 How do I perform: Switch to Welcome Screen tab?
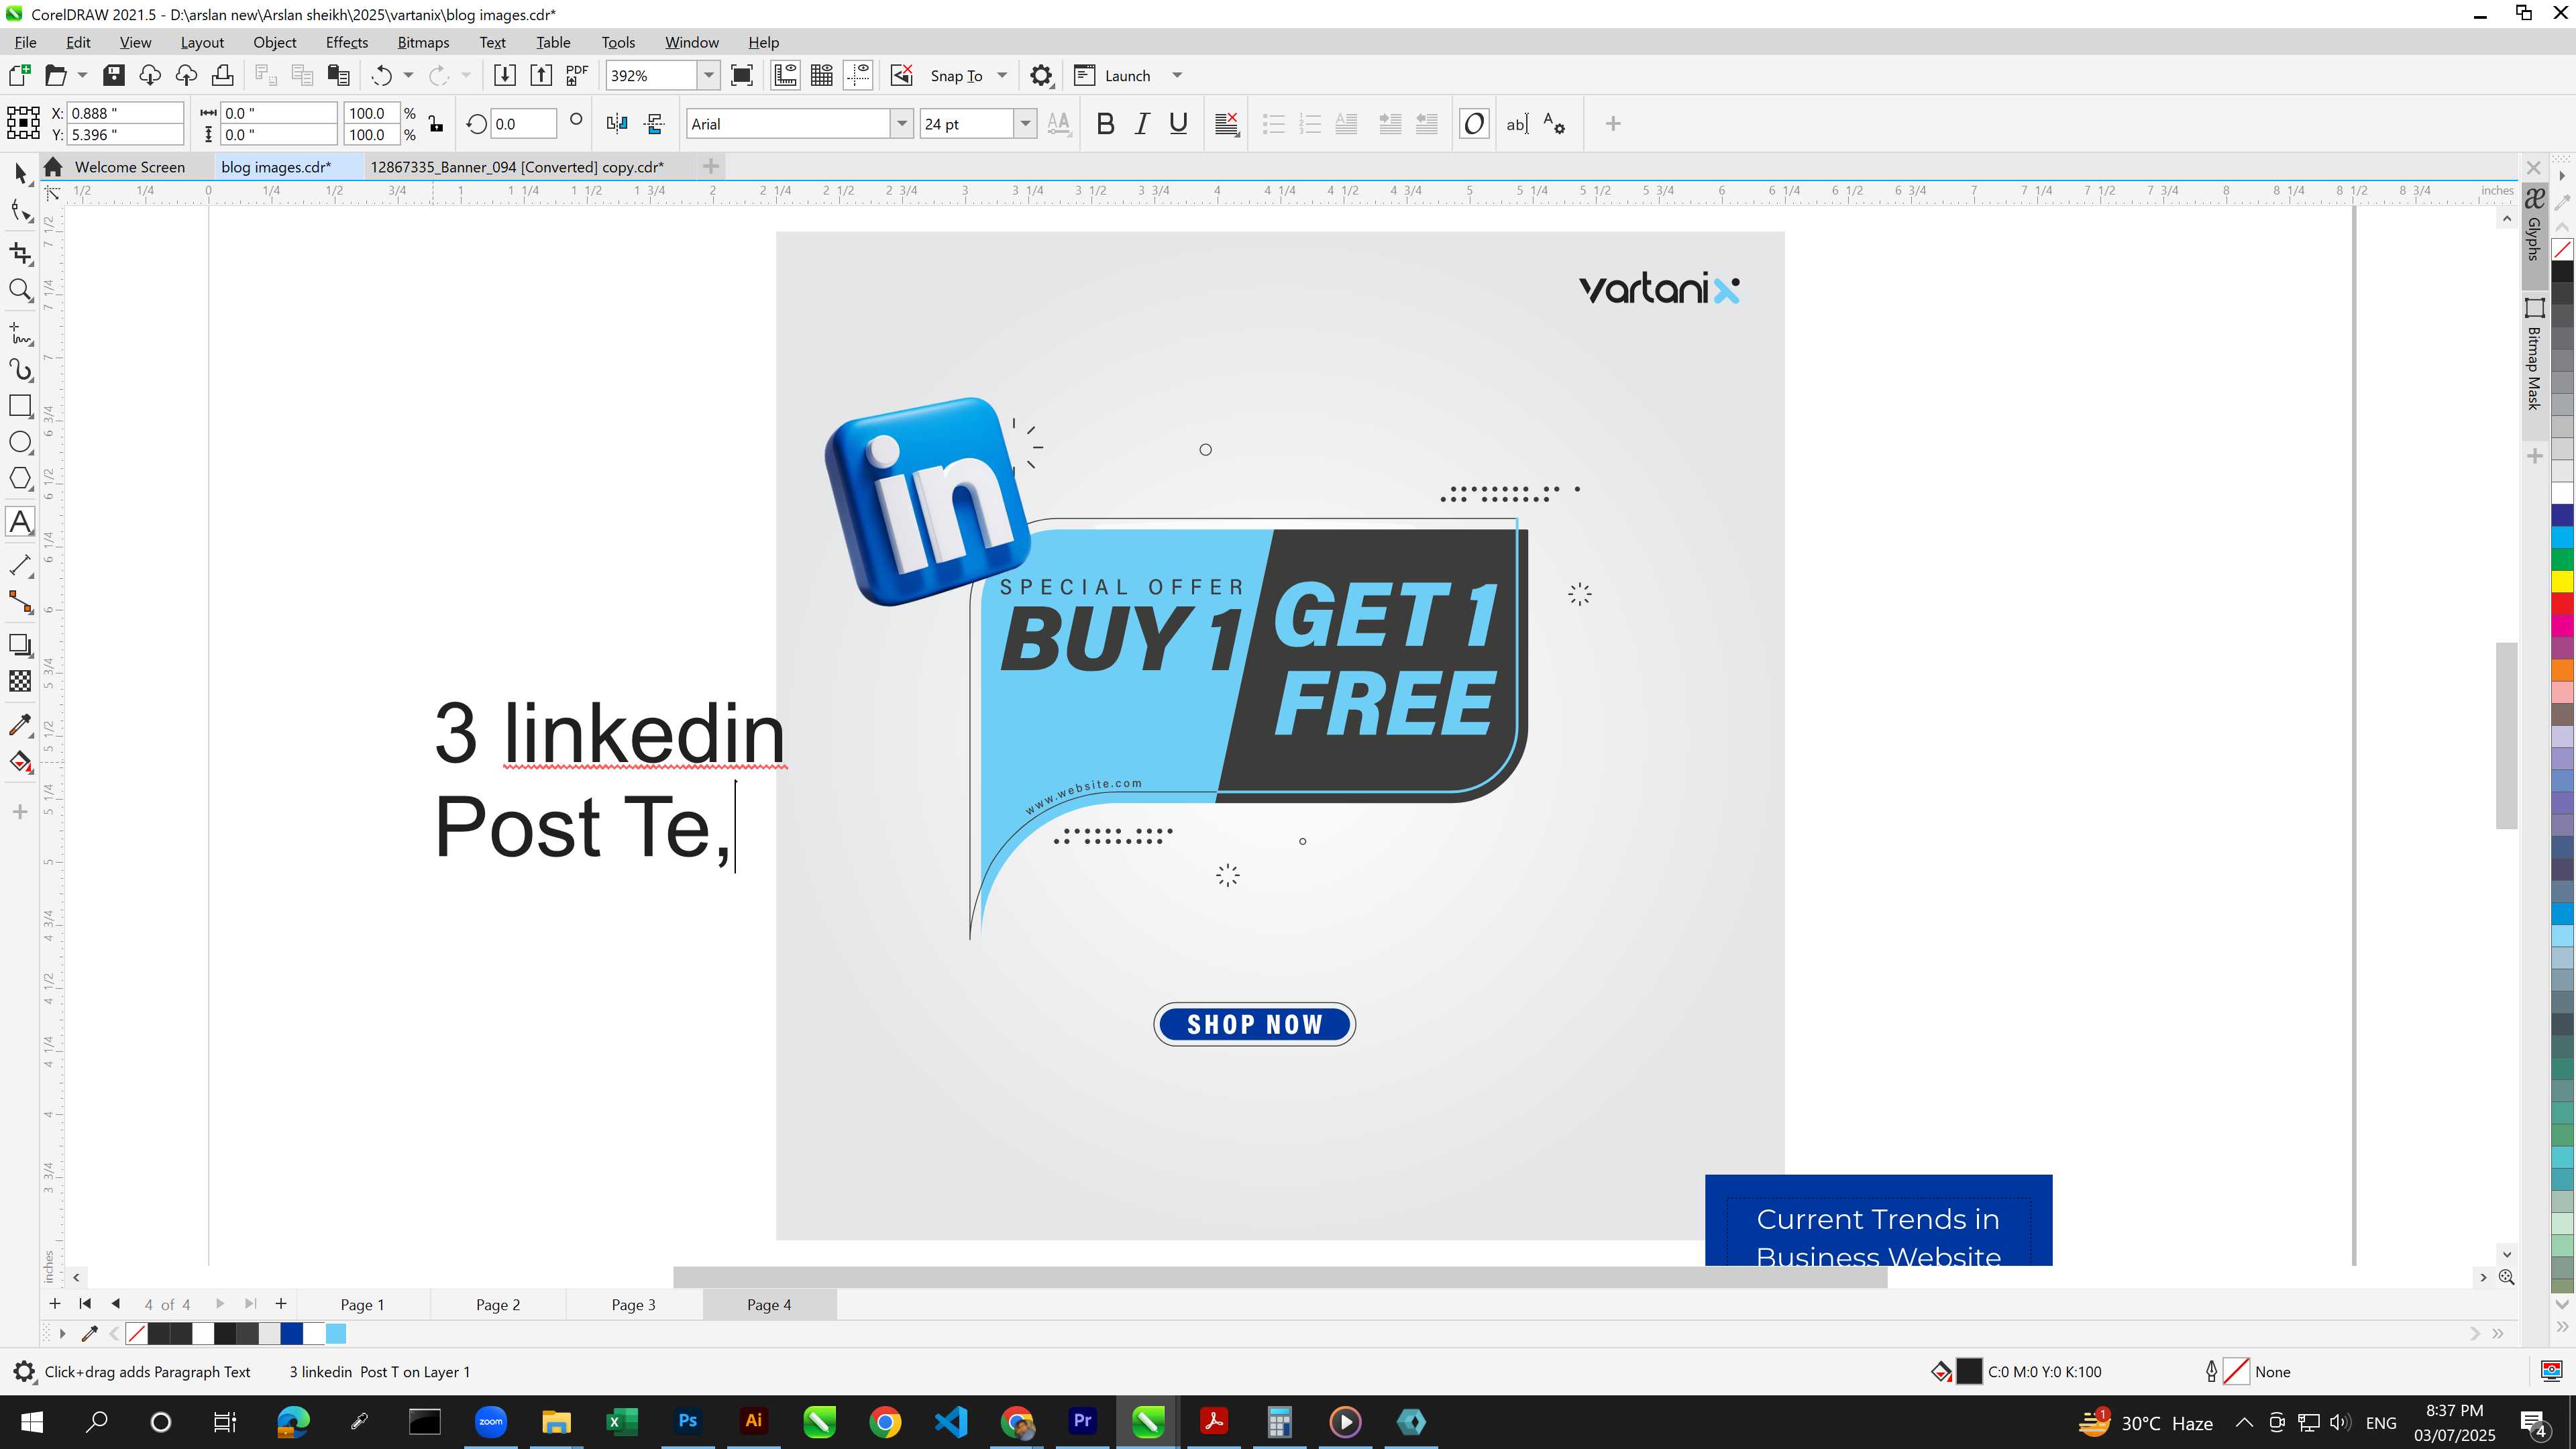click(130, 167)
